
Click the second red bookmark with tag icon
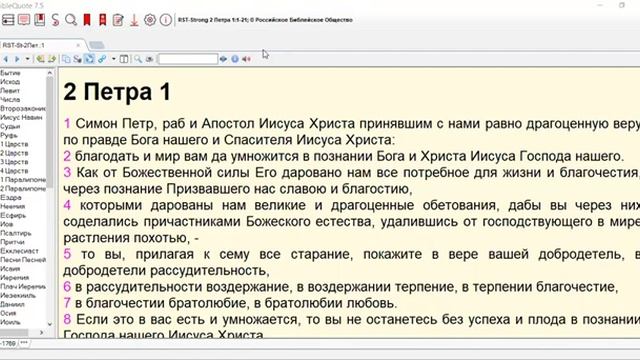point(102,20)
